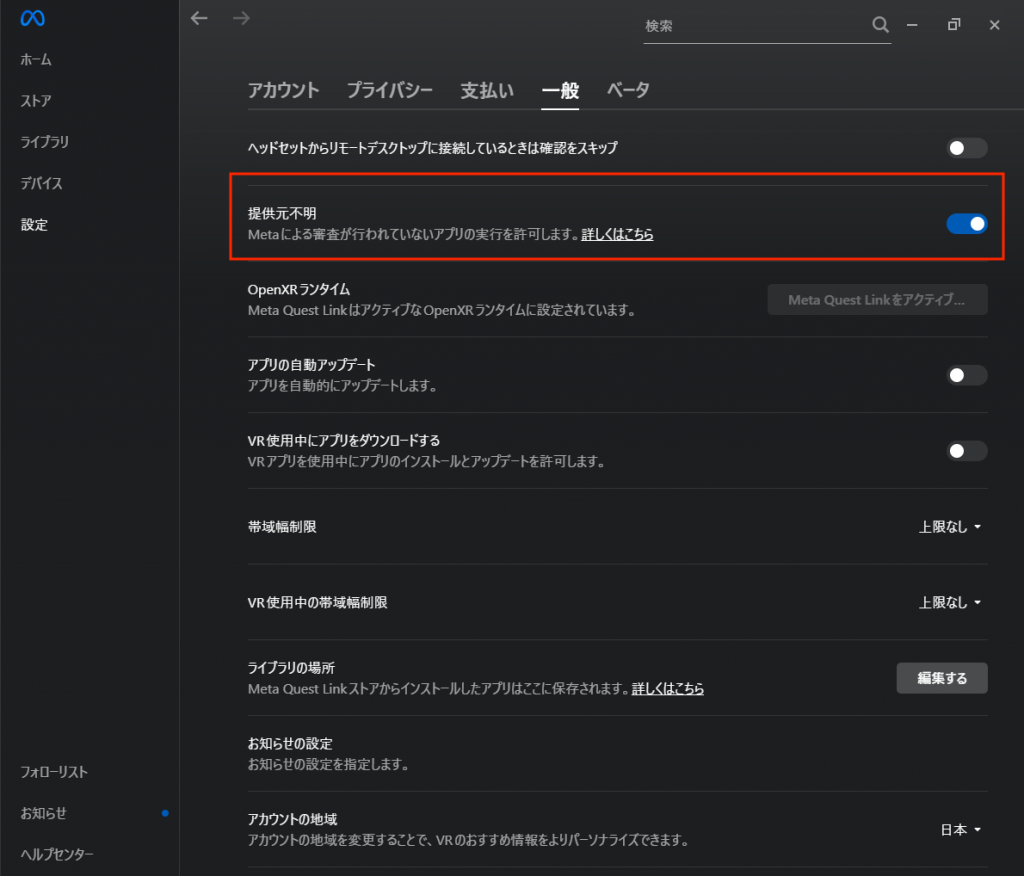Maximize the application window
The height and width of the screenshot is (876, 1024).
click(x=954, y=25)
